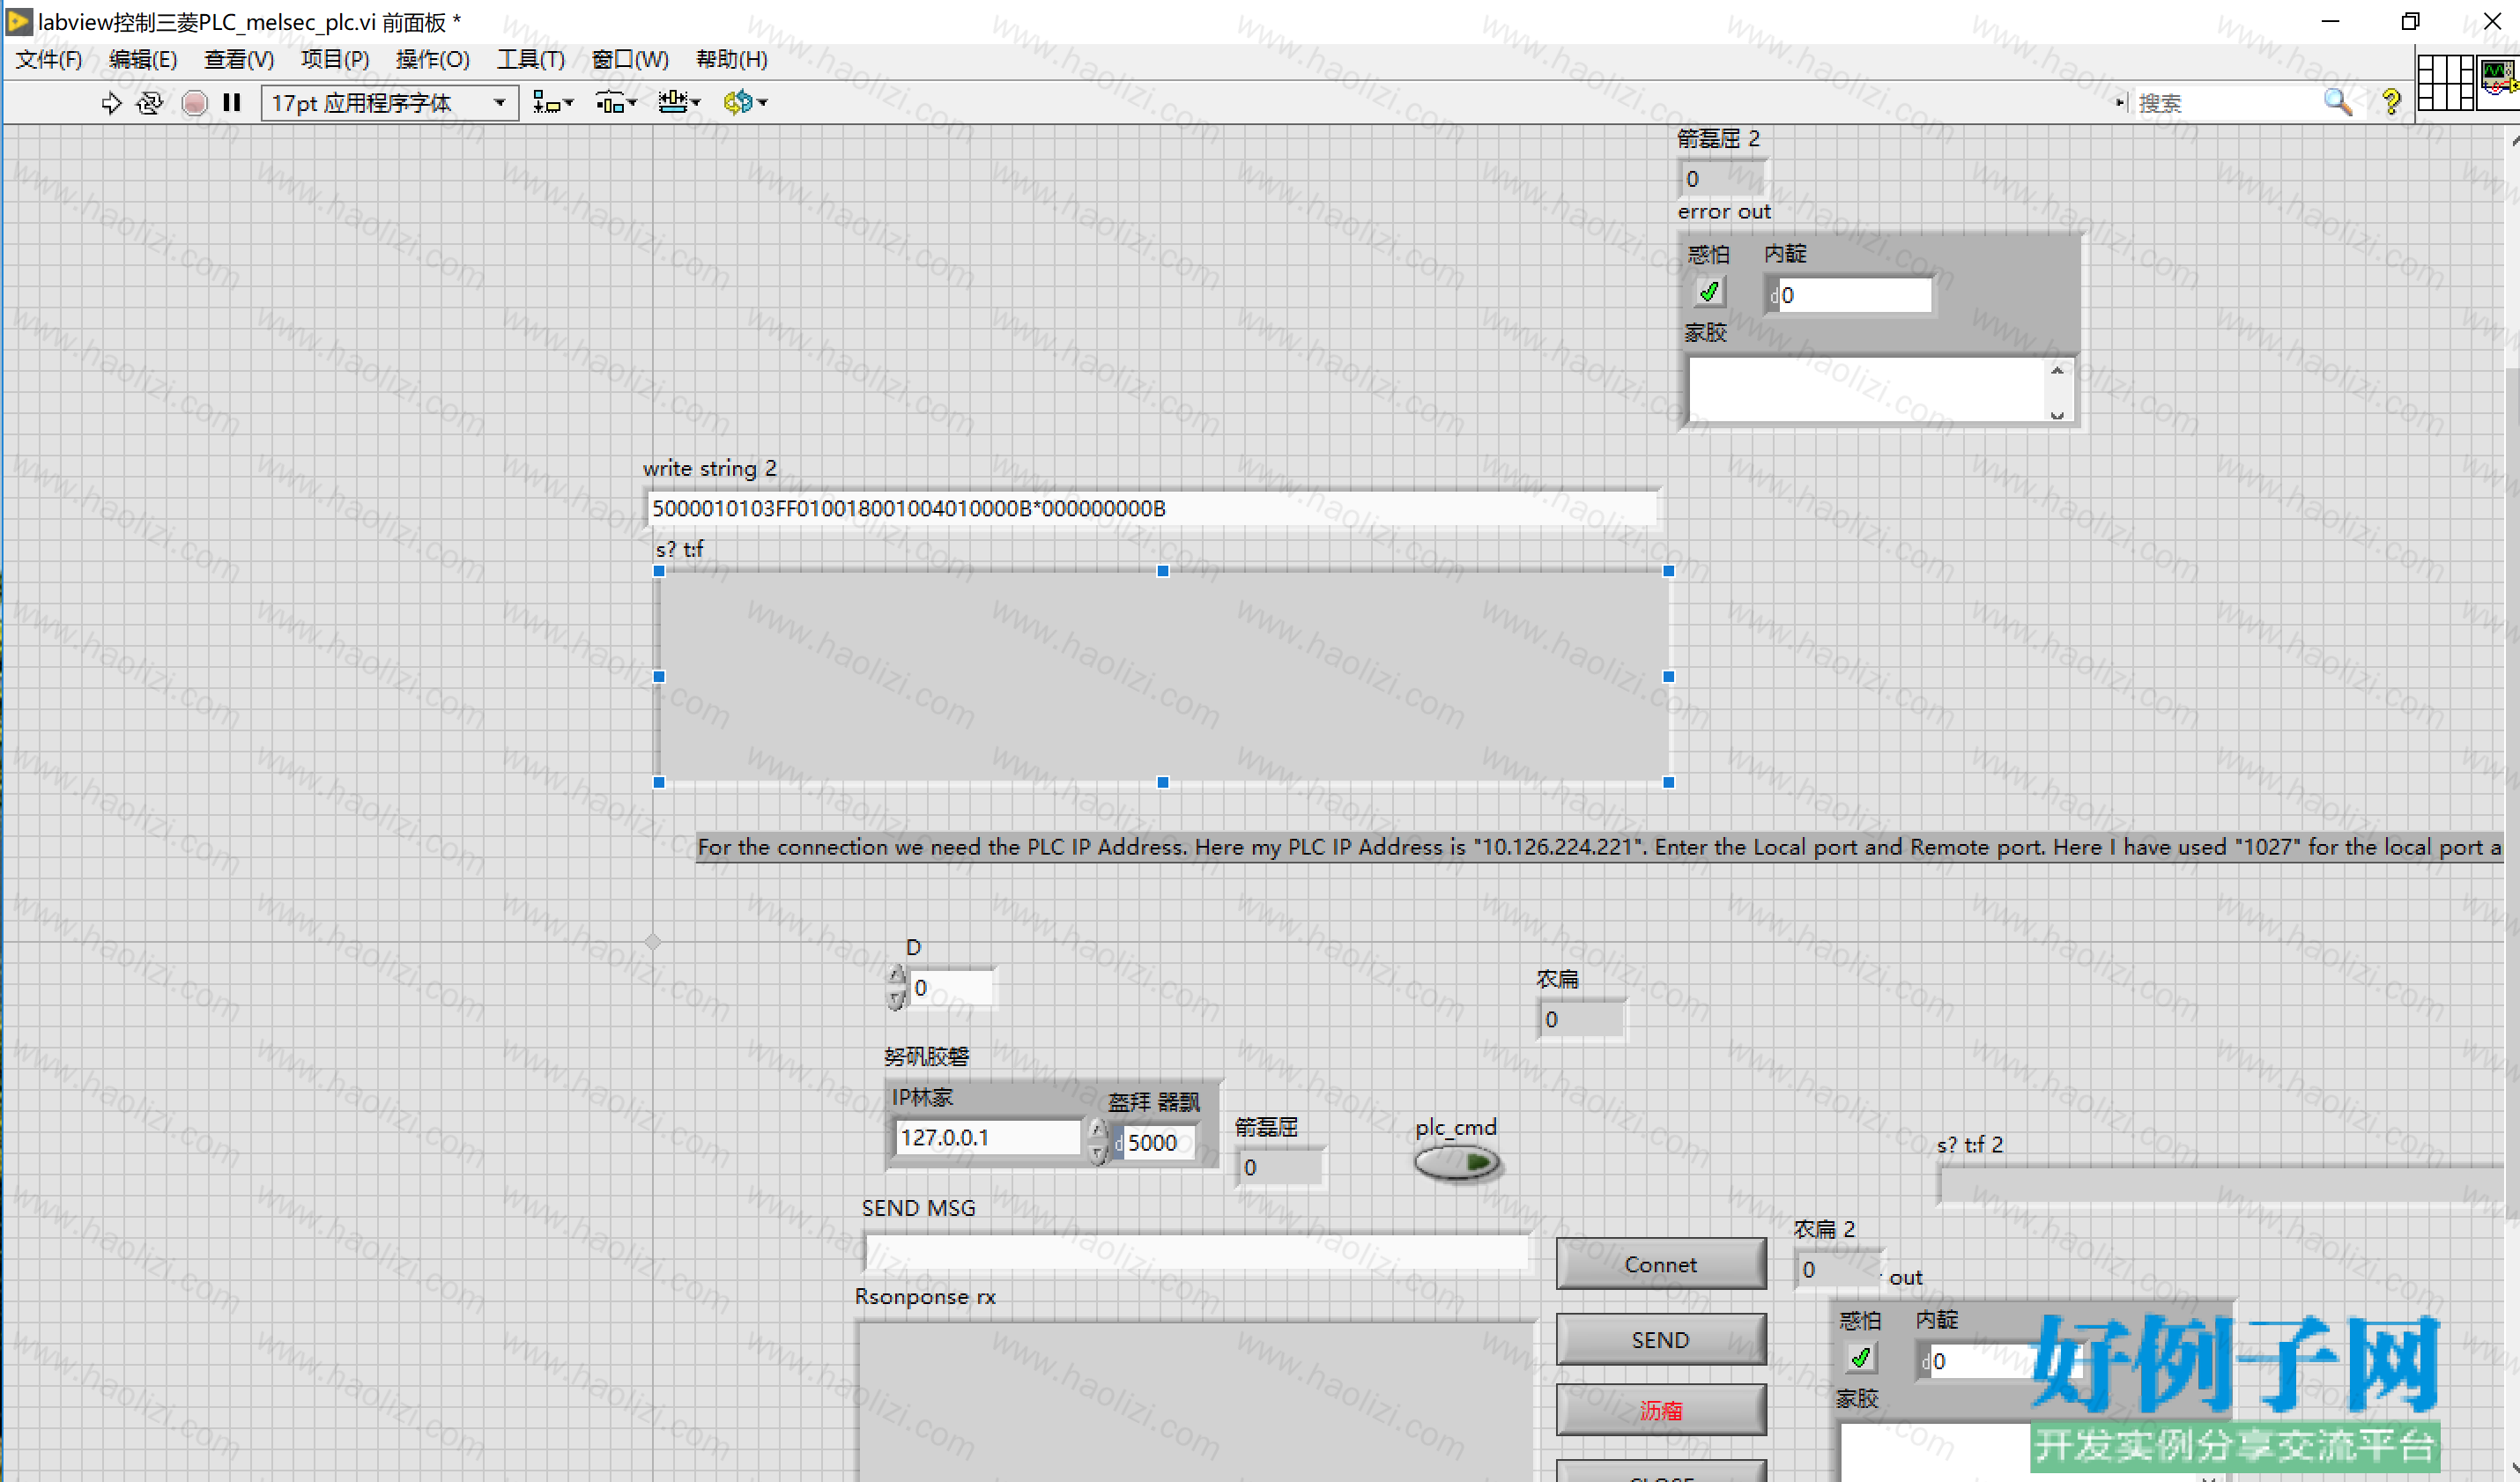2520x1482 pixels.
Task: Click the PLC IP Address instruction text
Action: point(1600,847)
